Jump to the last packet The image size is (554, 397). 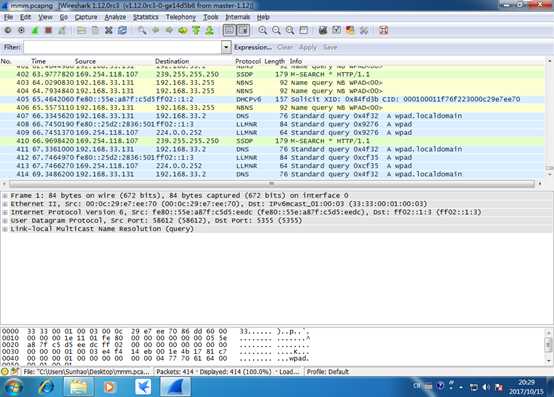pos(210,30)
